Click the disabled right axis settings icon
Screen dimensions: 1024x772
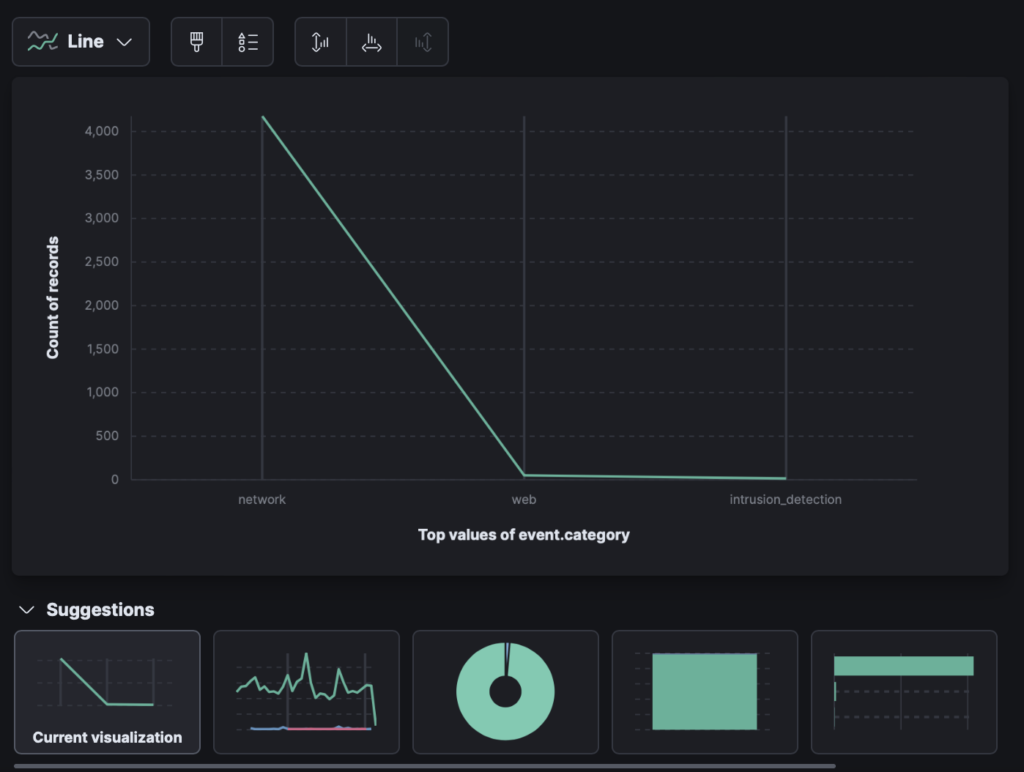pos(423,42)
